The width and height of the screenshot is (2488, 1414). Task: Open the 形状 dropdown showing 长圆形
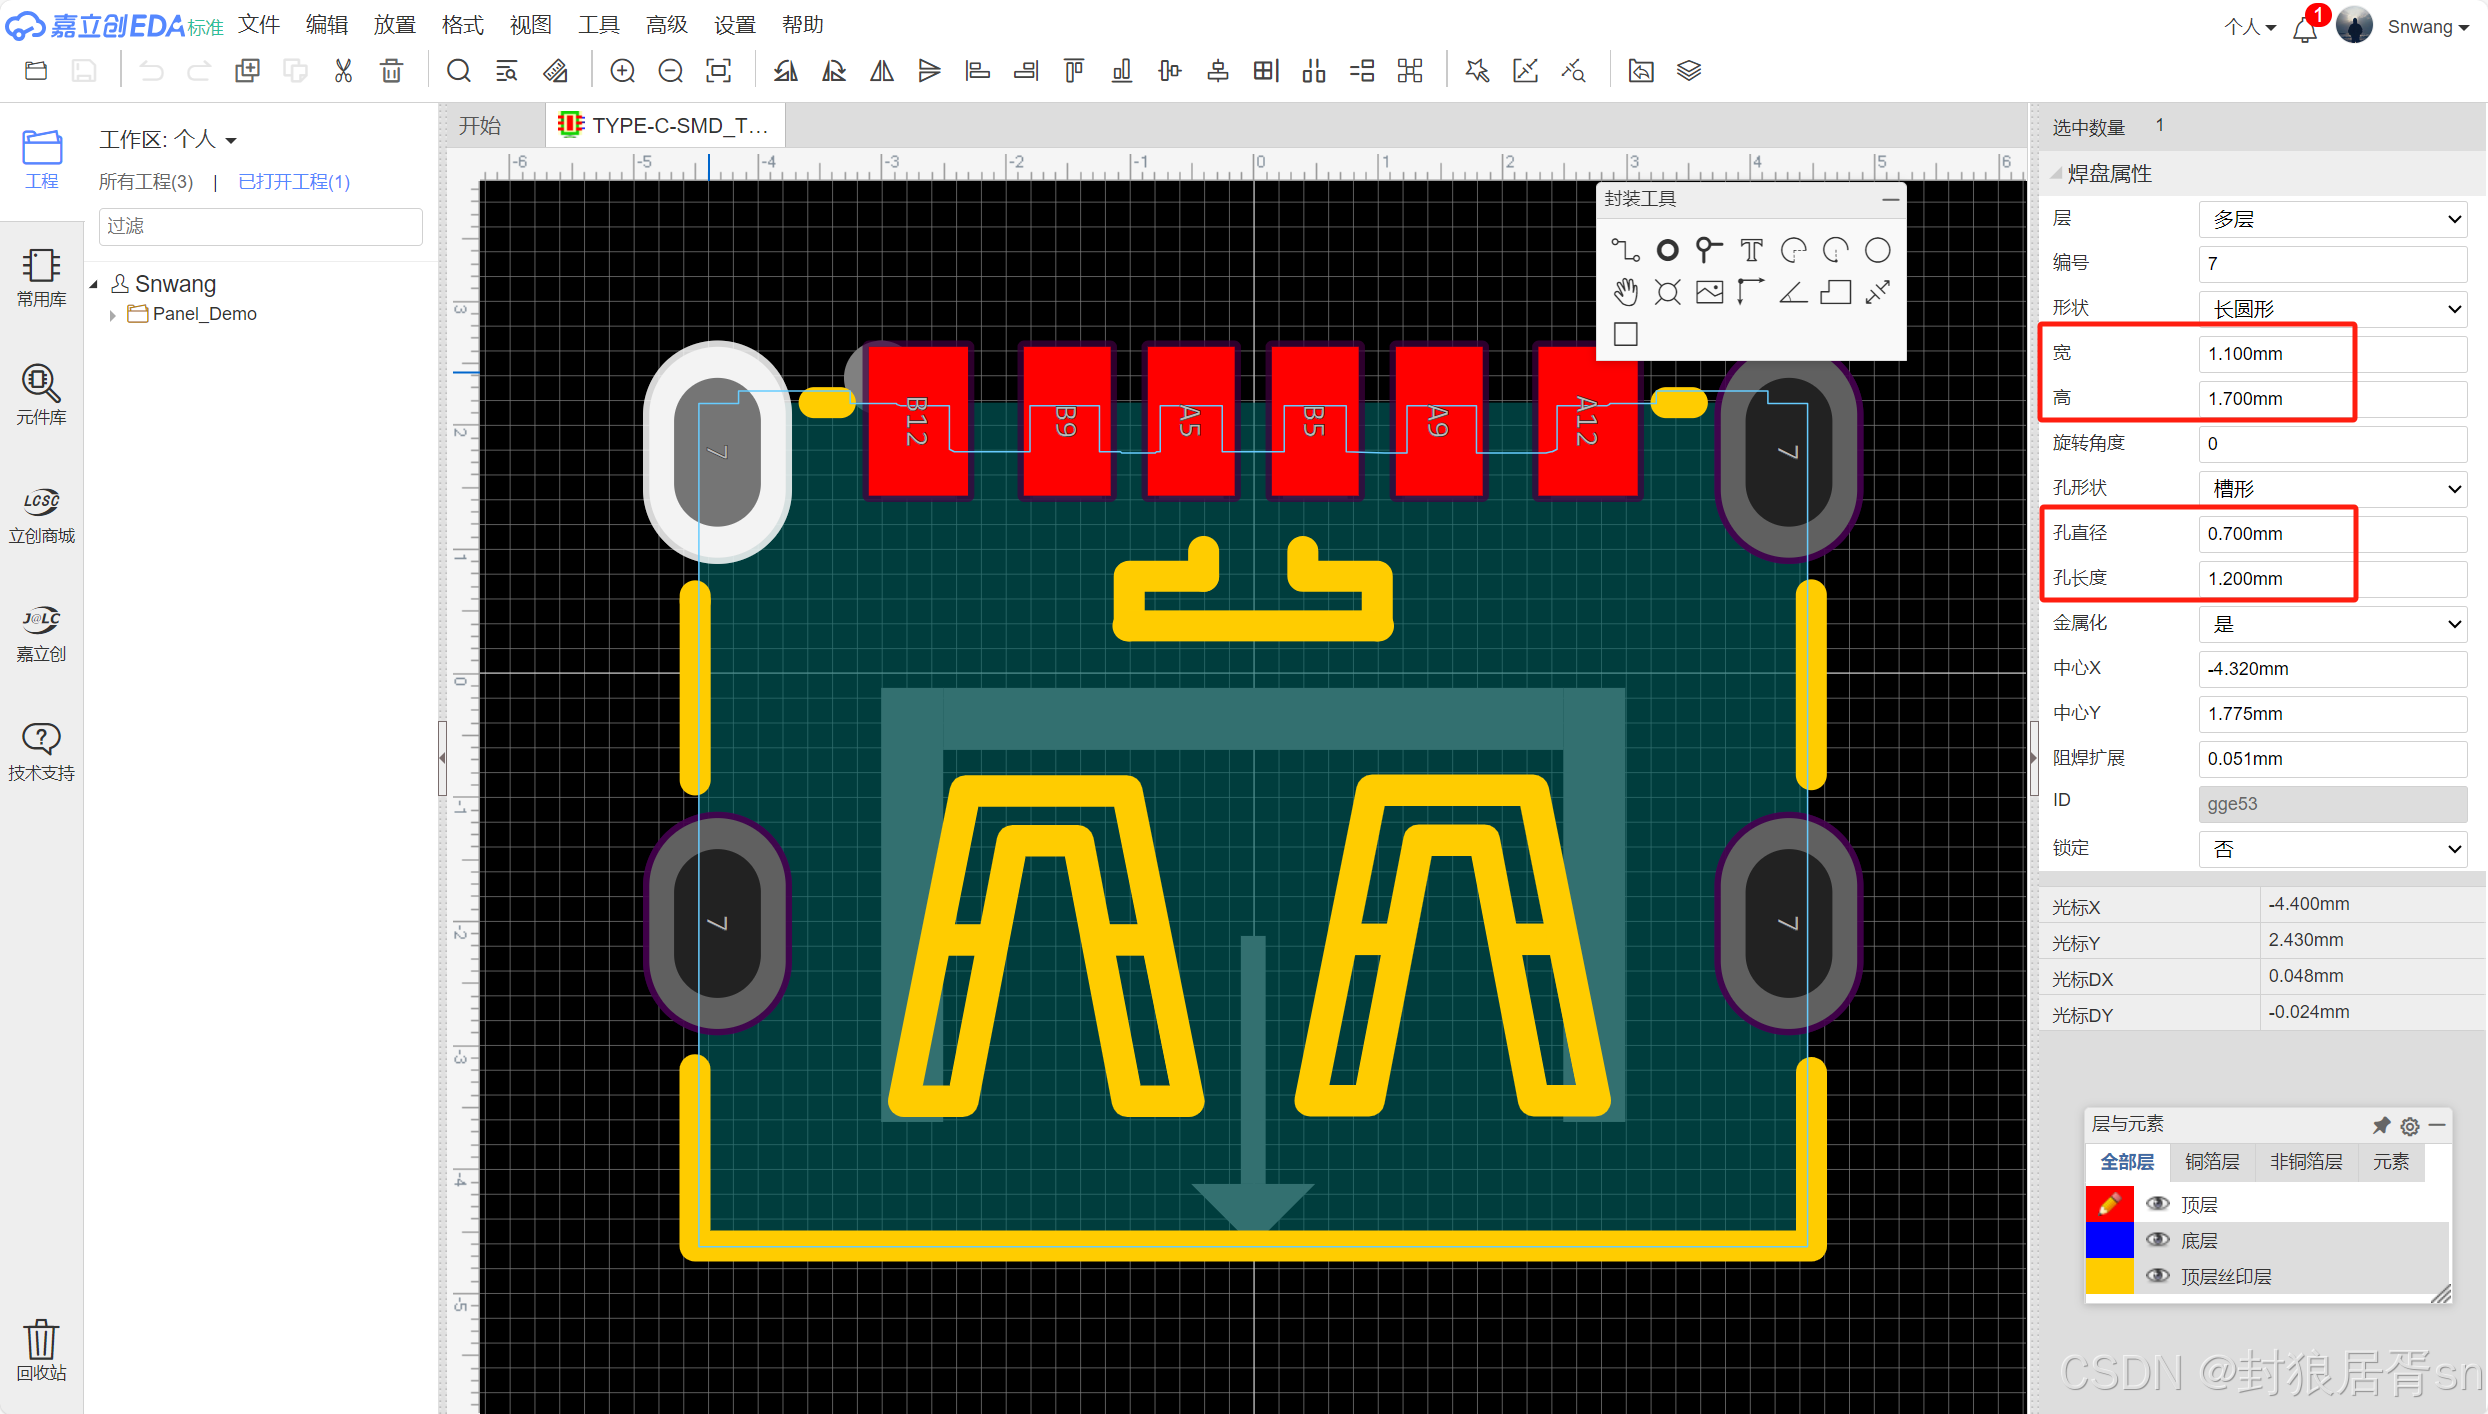pos(2332,309)
